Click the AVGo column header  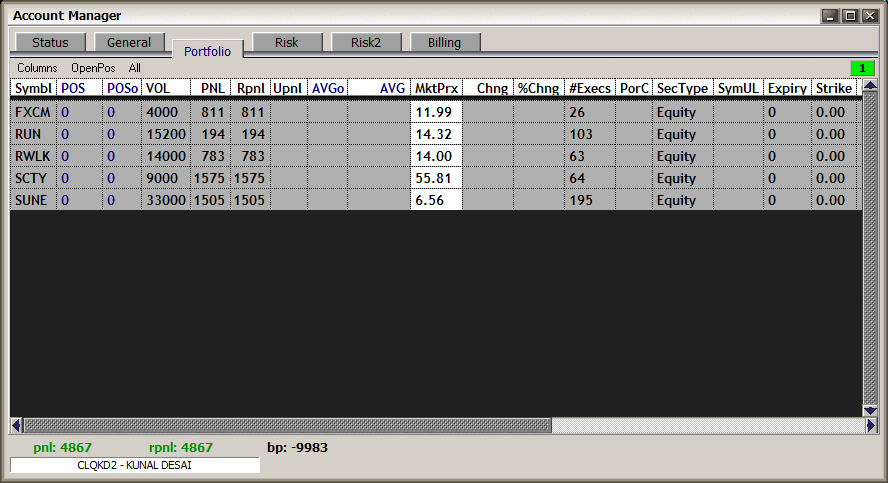[x=328, y=88]
